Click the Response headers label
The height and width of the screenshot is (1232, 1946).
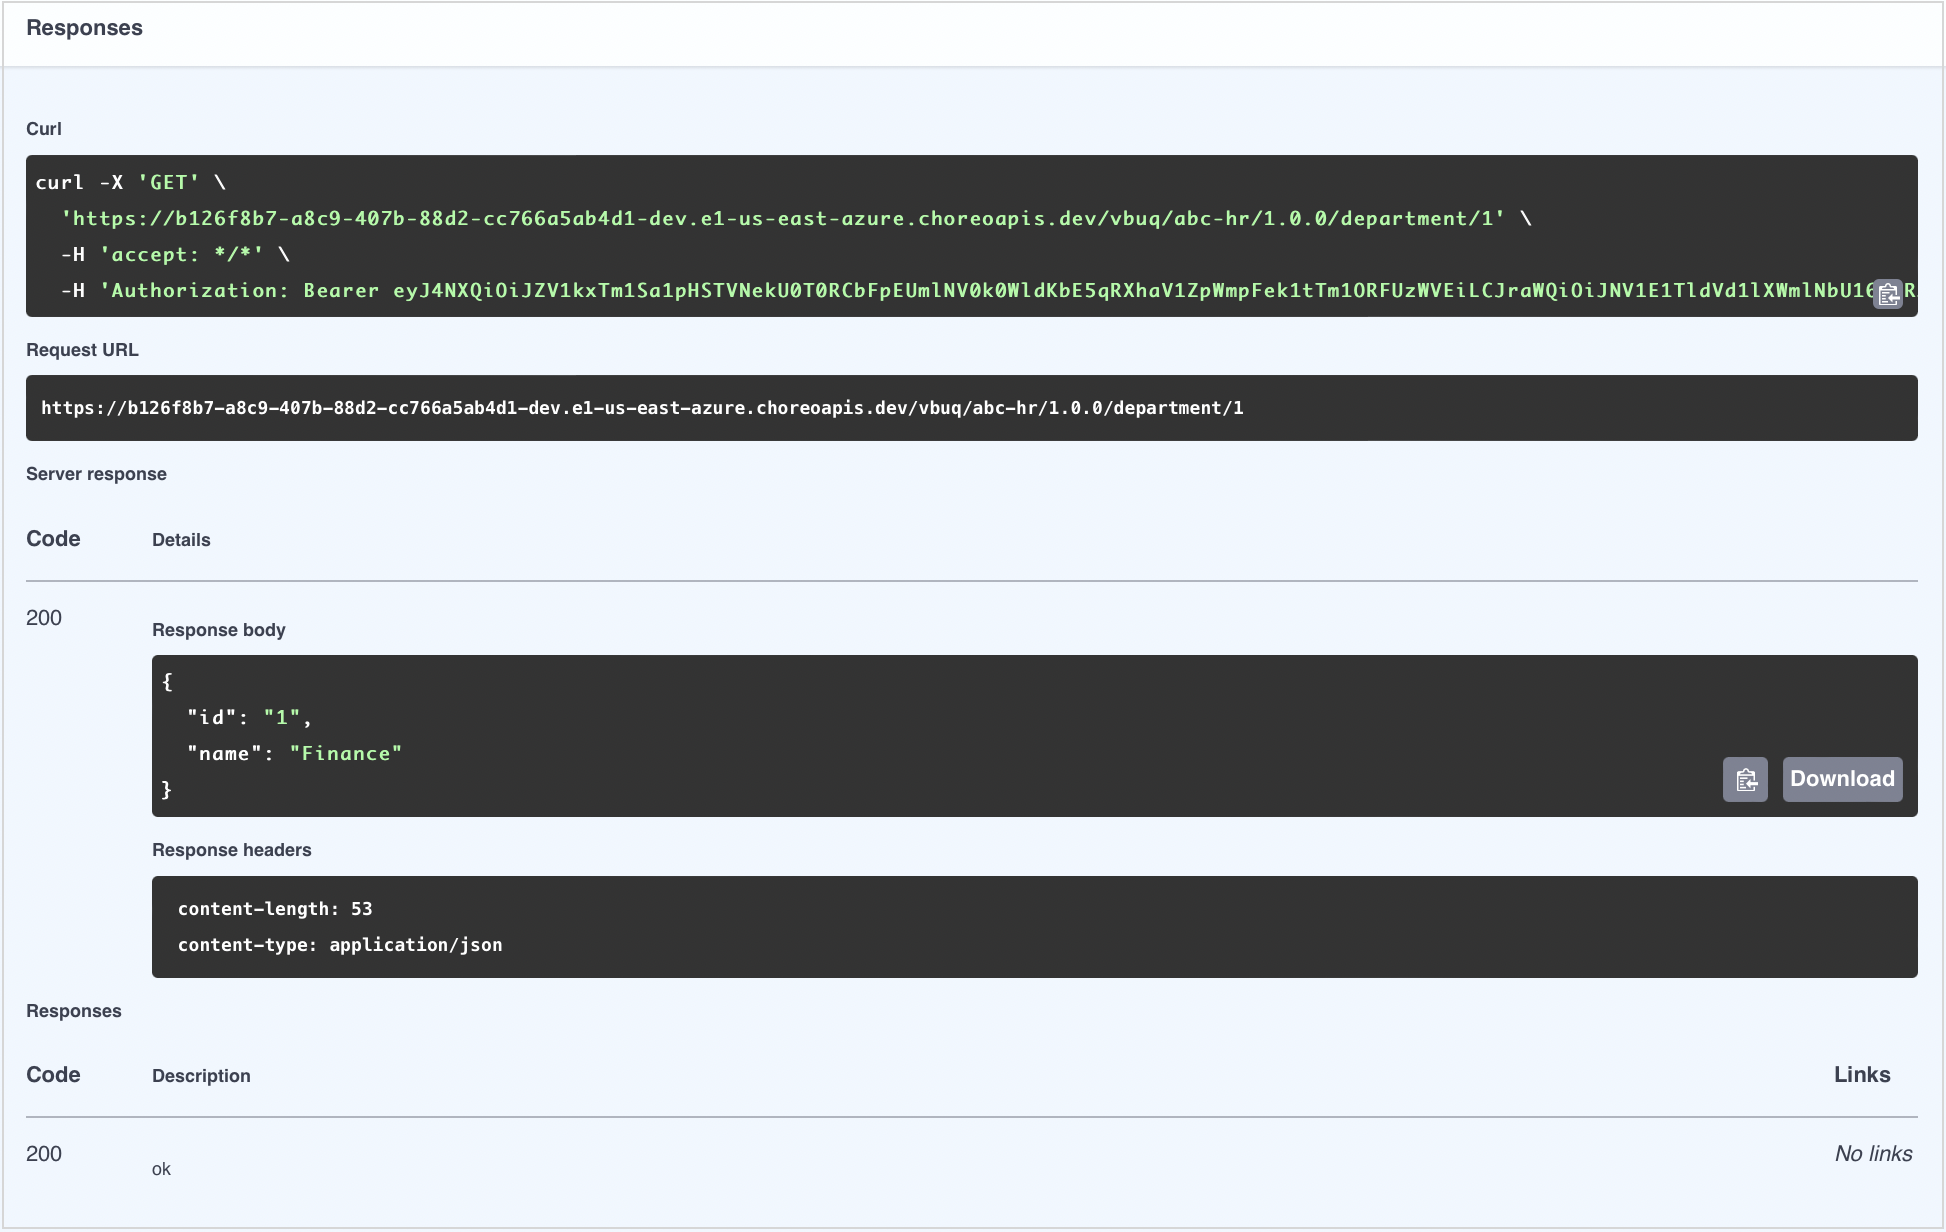[231, 850]
